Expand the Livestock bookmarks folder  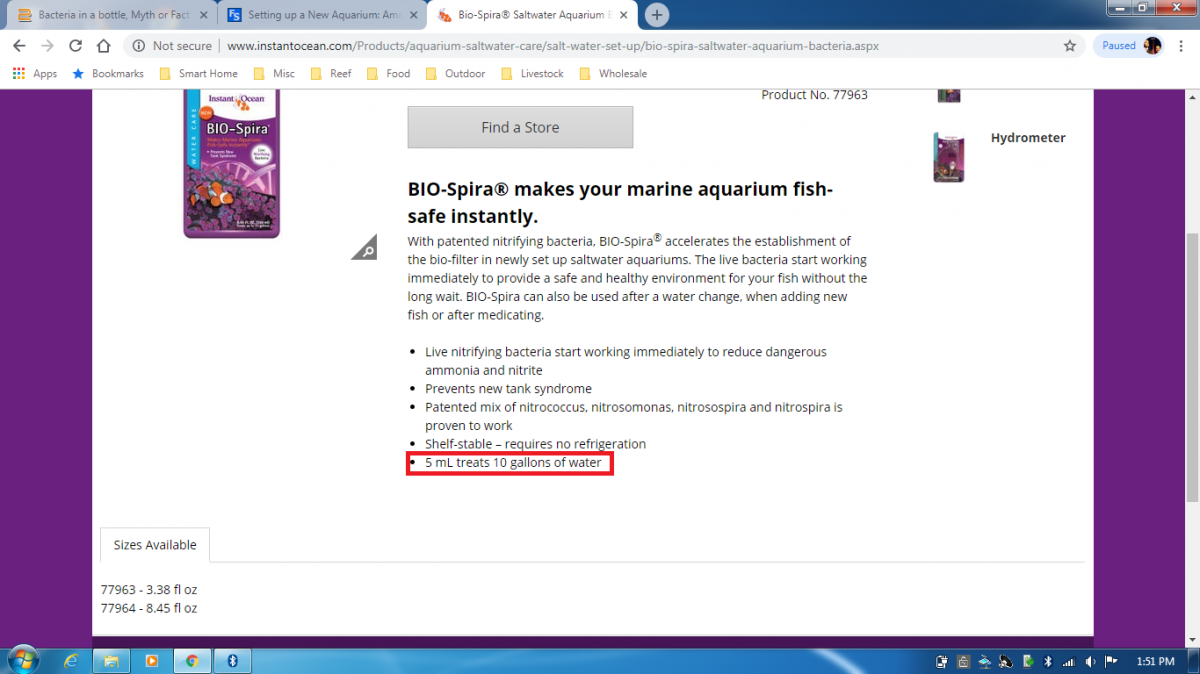532,74
